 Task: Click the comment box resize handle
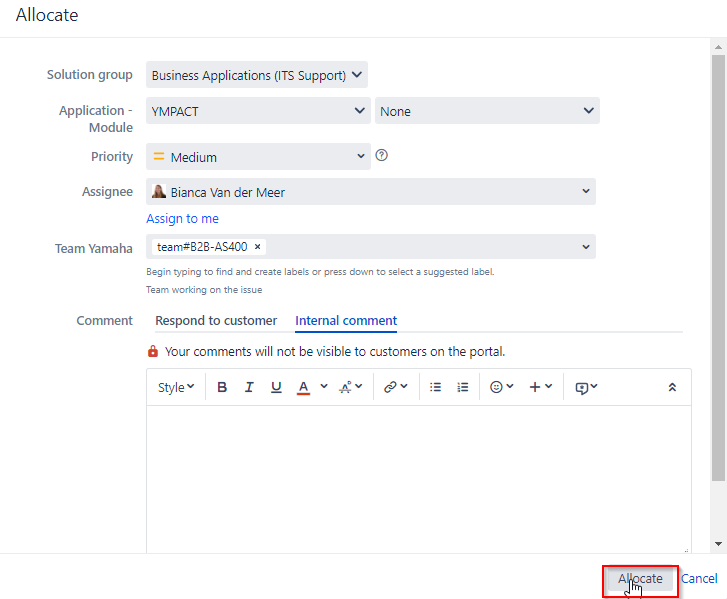pos(686,550)
